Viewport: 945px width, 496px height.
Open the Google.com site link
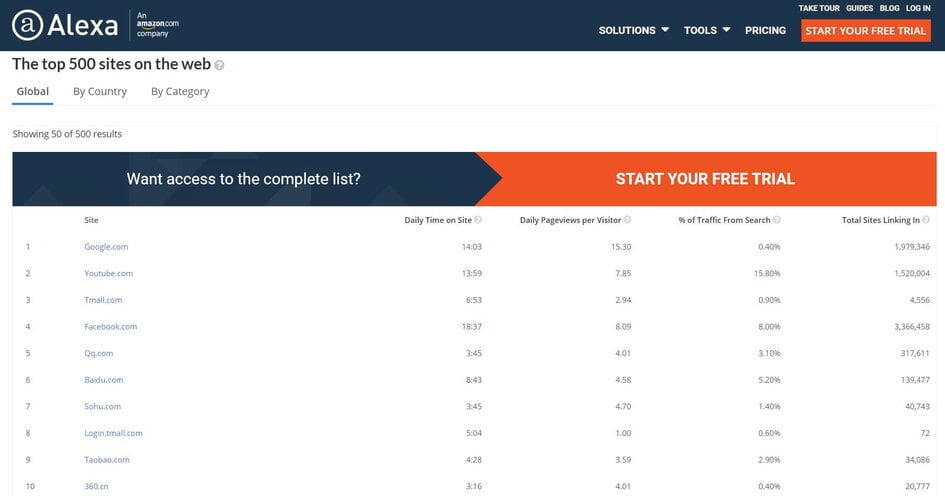(x=106, y=246)
